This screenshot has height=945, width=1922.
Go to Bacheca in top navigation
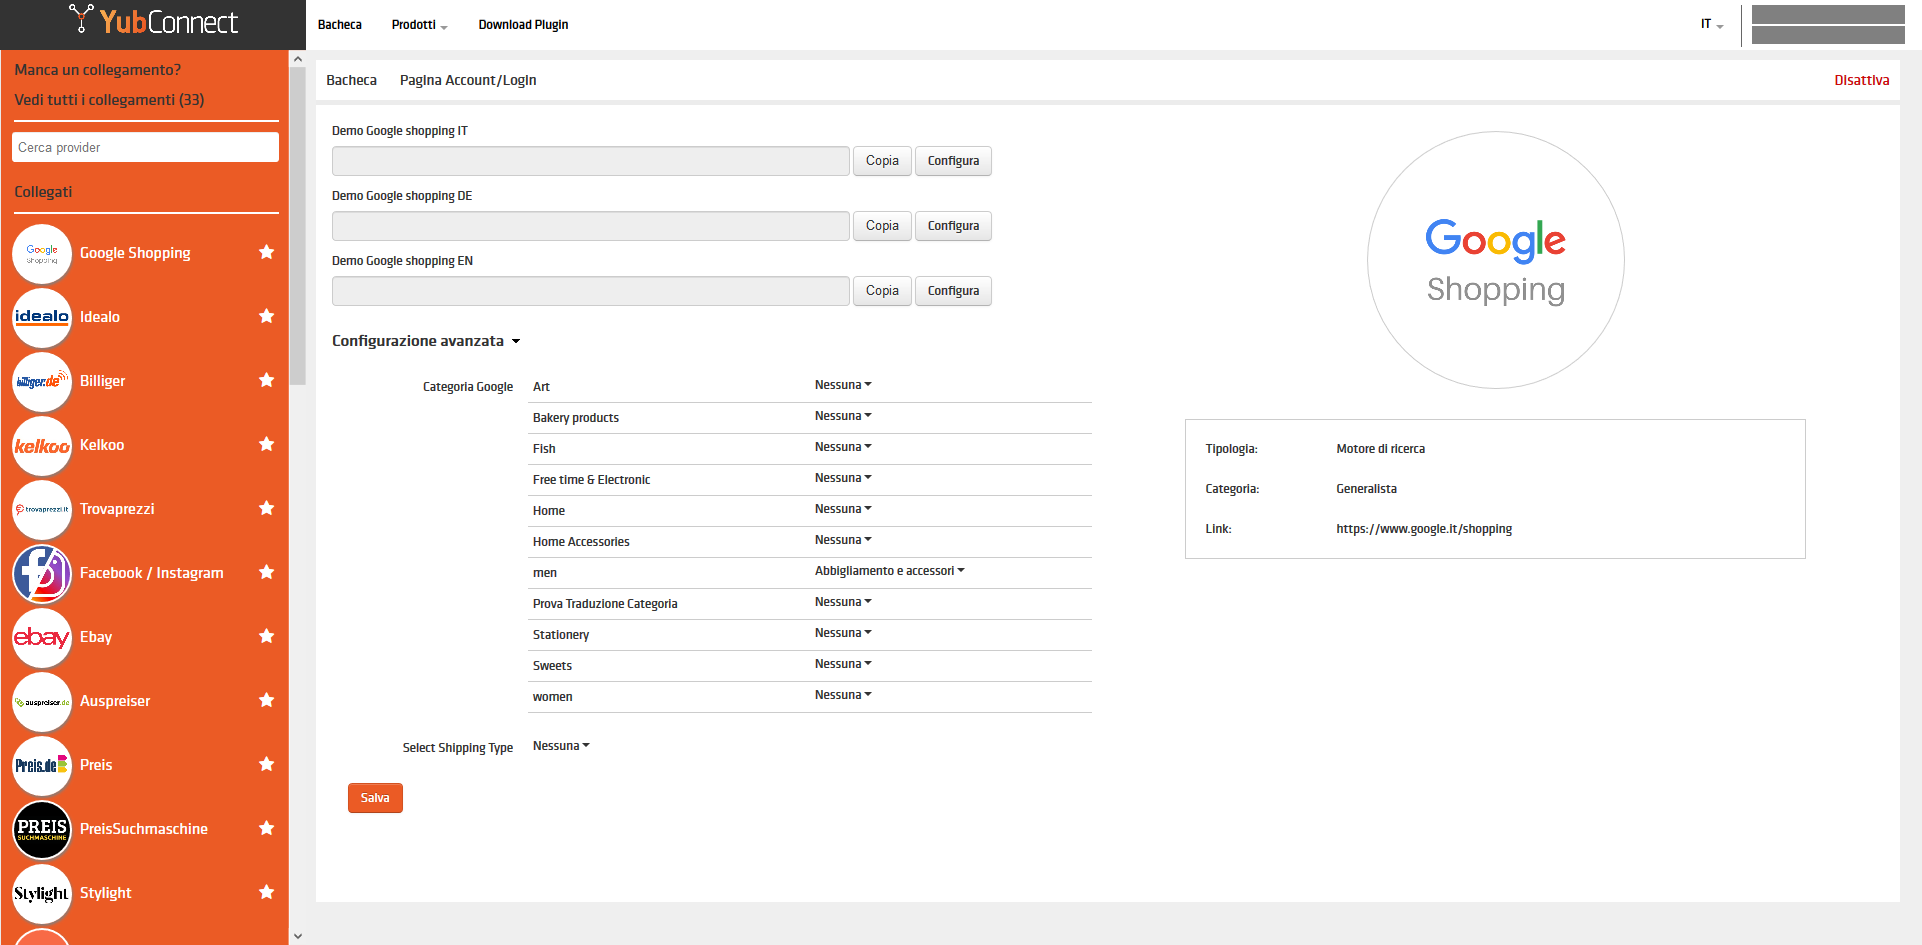point(340,25)
